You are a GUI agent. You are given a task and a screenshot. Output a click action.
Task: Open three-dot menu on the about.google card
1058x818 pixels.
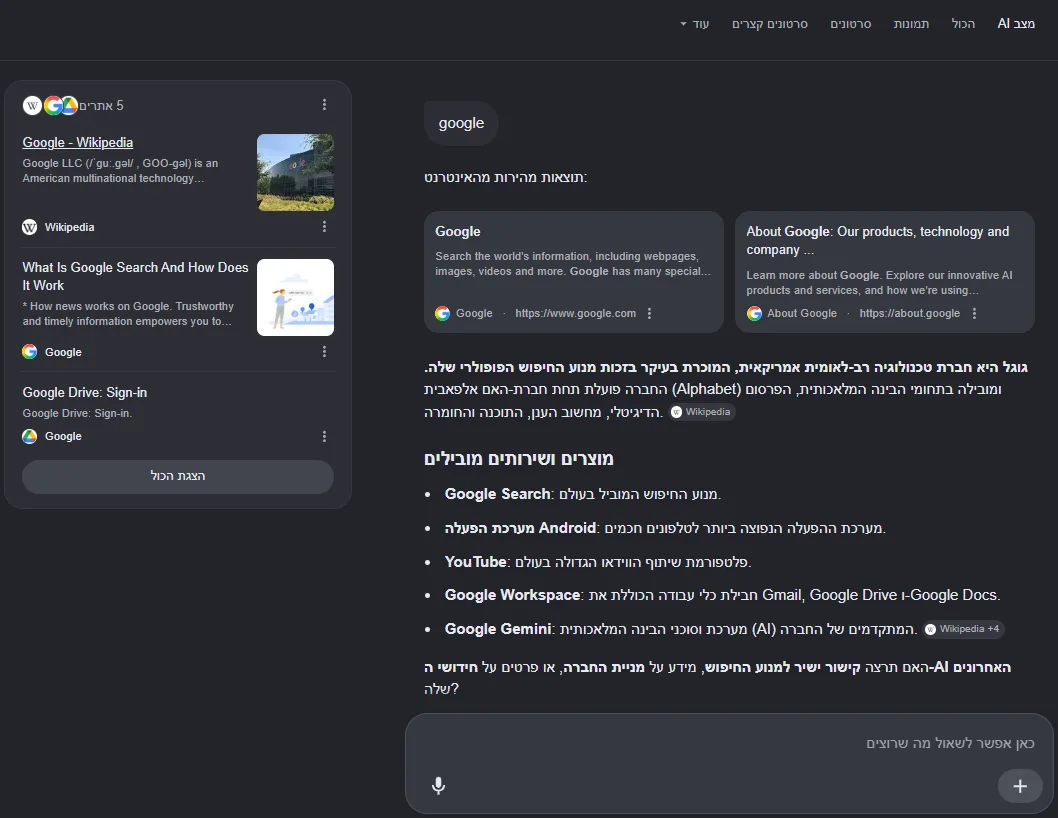(x=974, y=313)
